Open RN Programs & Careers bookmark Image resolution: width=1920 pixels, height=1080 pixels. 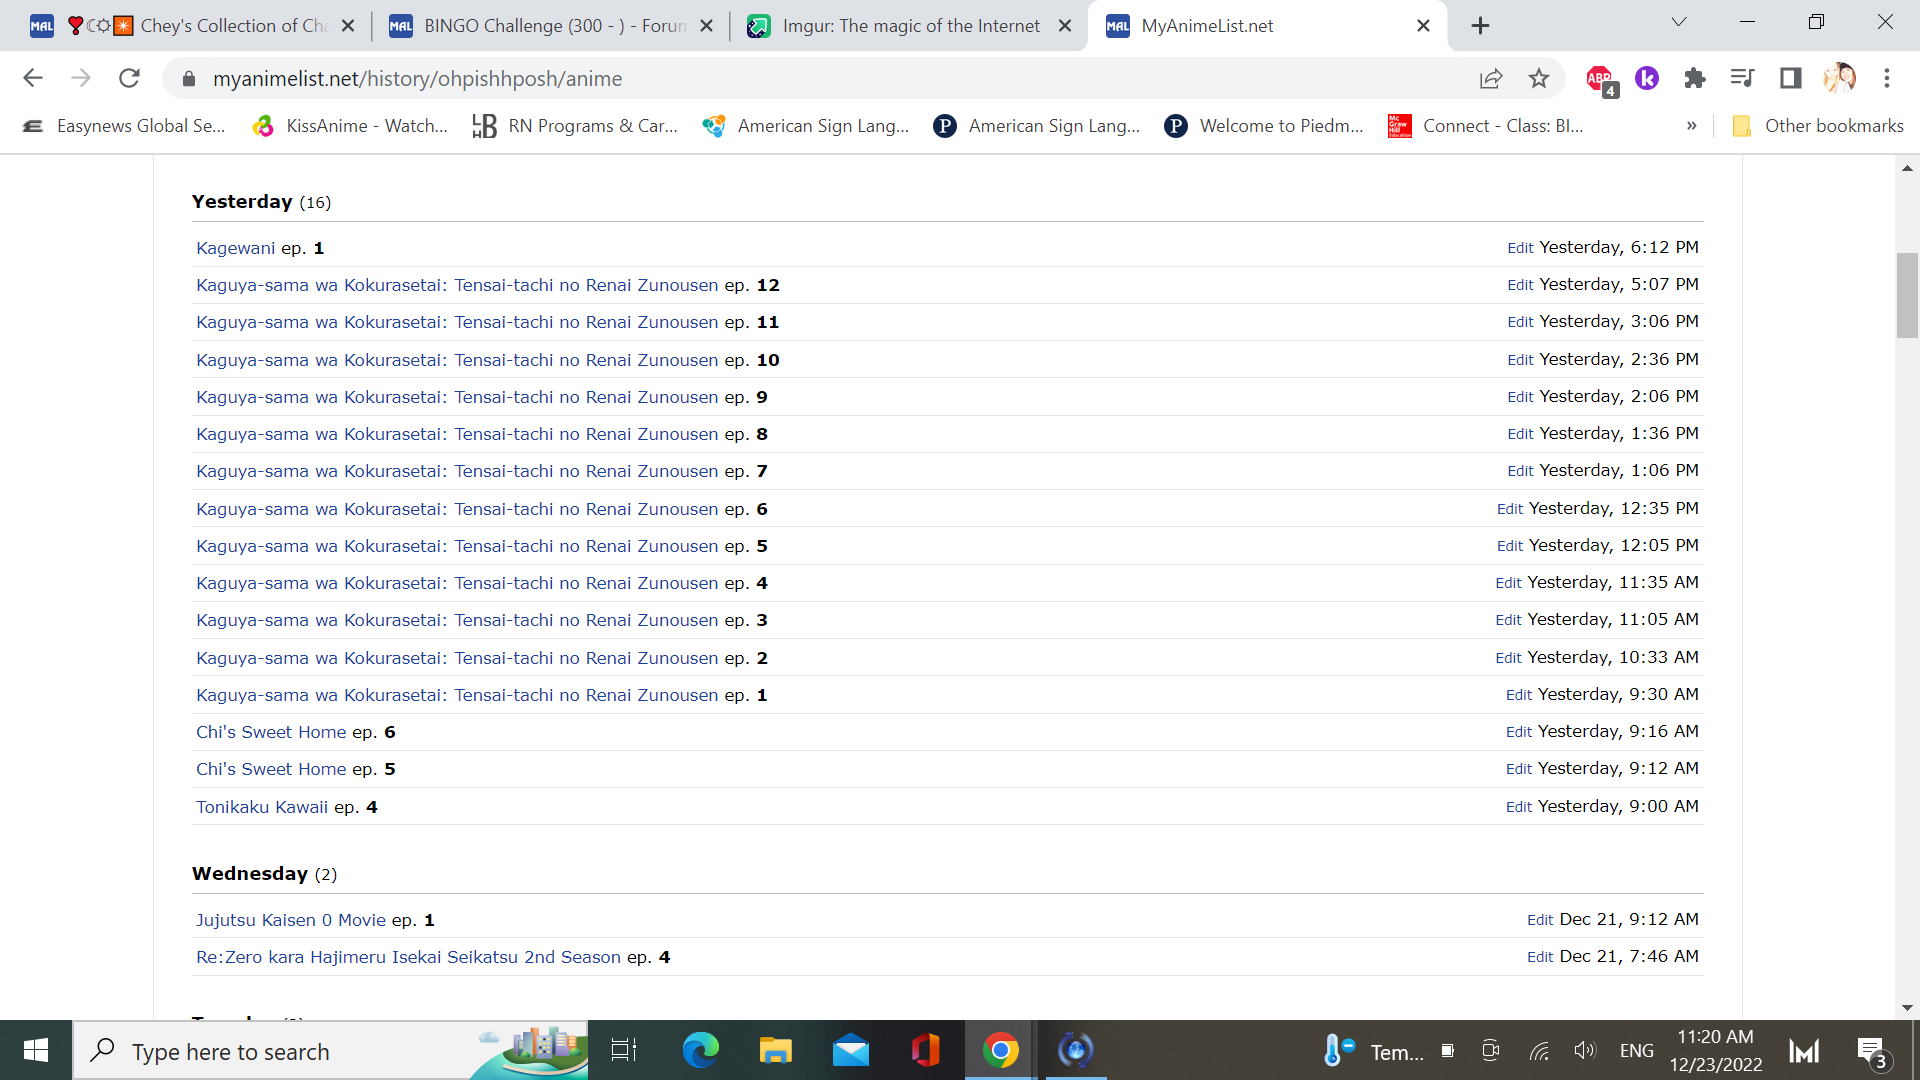point(575,126)
